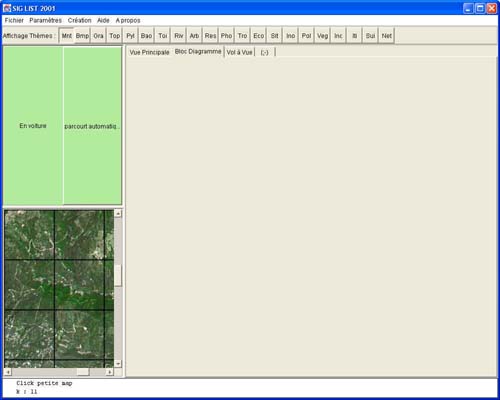Open the Paramètres menu
500x400 pixels.
[x=45, y=20]
